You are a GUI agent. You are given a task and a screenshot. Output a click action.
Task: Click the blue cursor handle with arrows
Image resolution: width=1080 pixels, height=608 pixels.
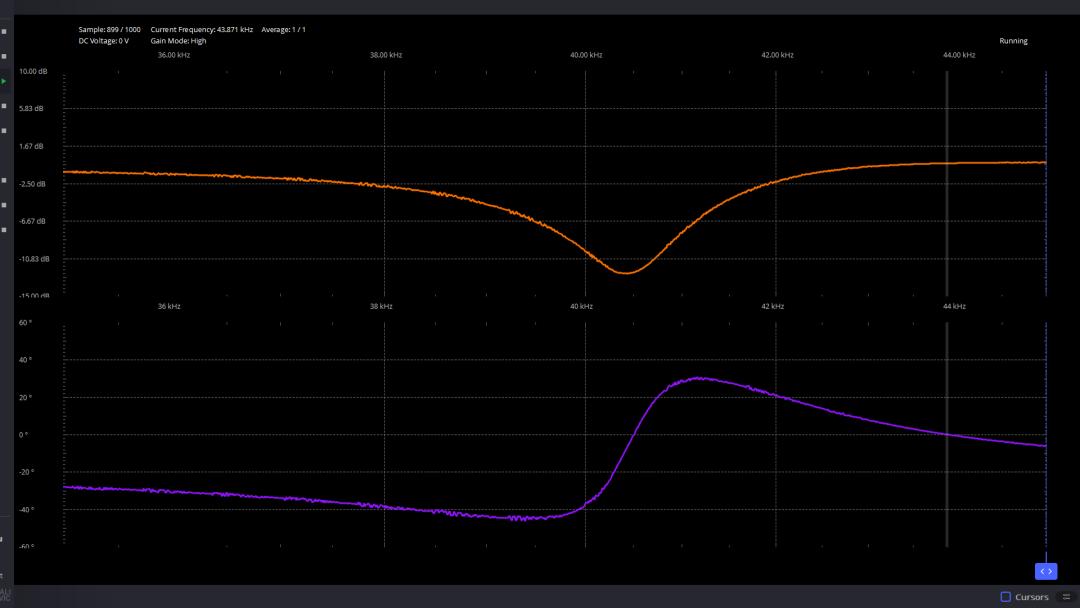click(x=1045, y=571)
